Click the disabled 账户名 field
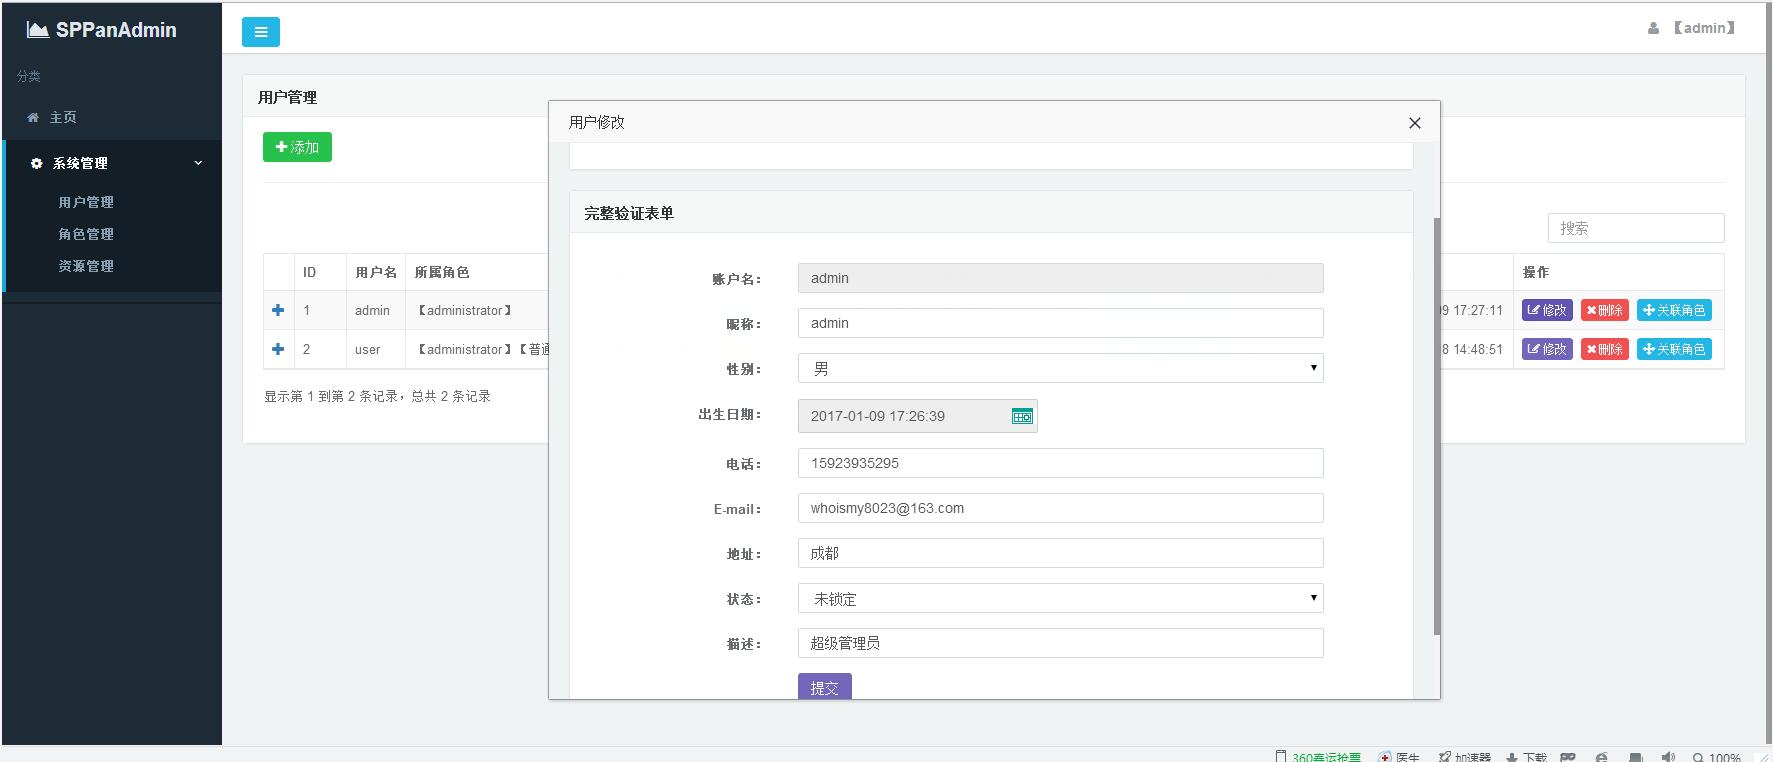The width and height of the screenshot is (1773, 762). point(1060,278)
